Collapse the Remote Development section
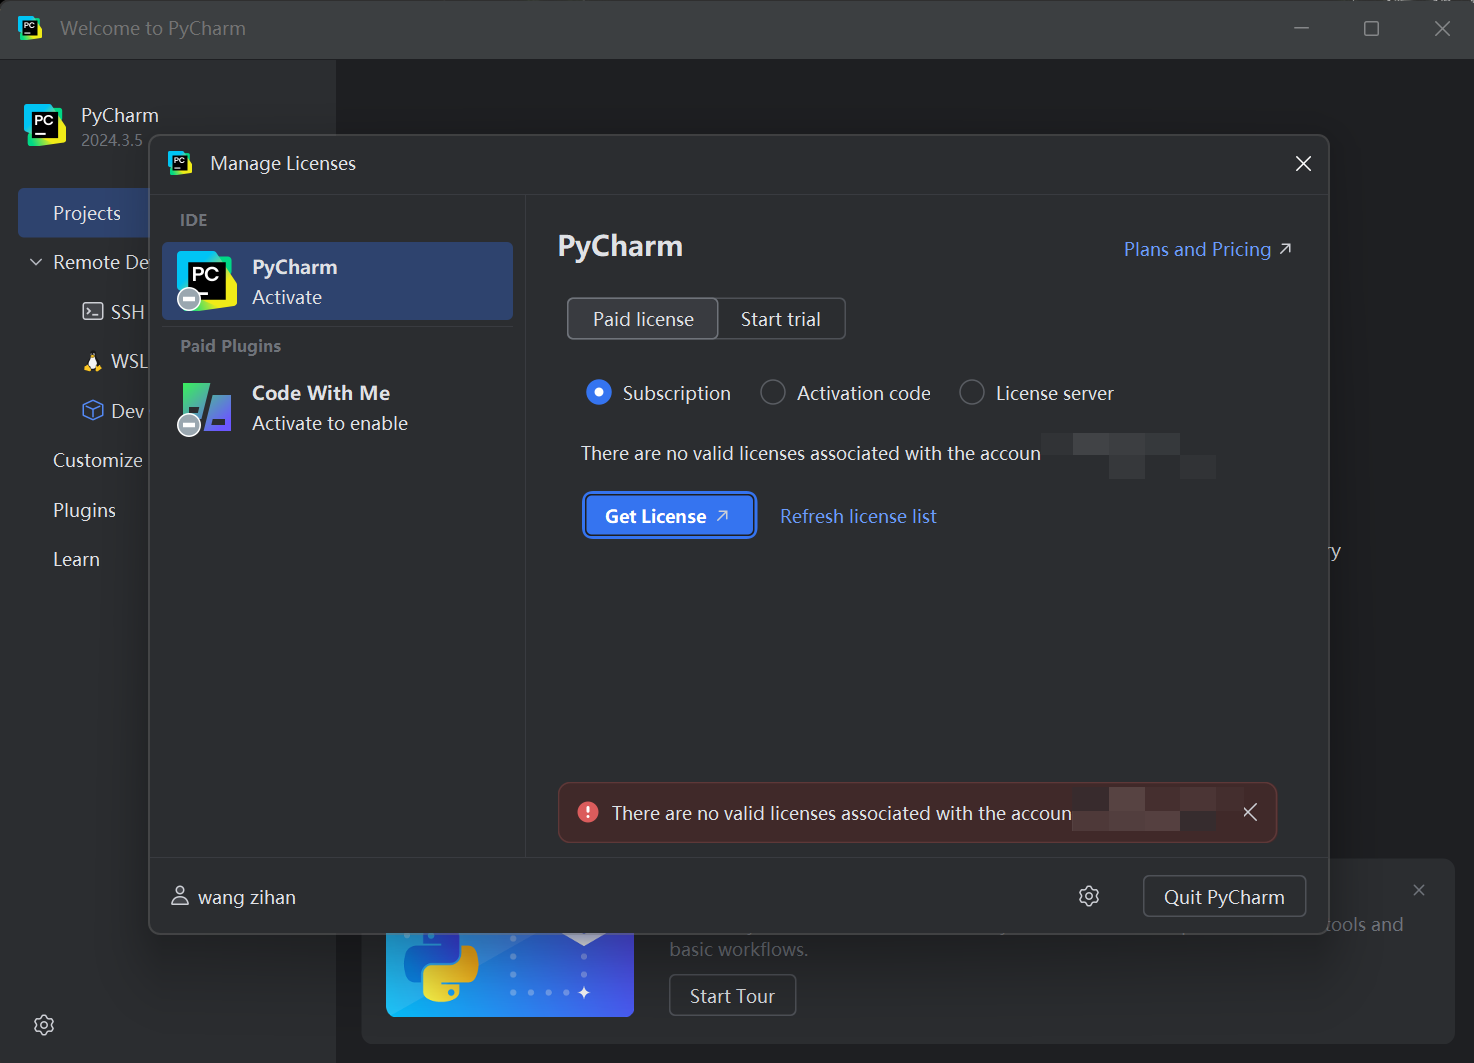 click(x=36, y=262)
